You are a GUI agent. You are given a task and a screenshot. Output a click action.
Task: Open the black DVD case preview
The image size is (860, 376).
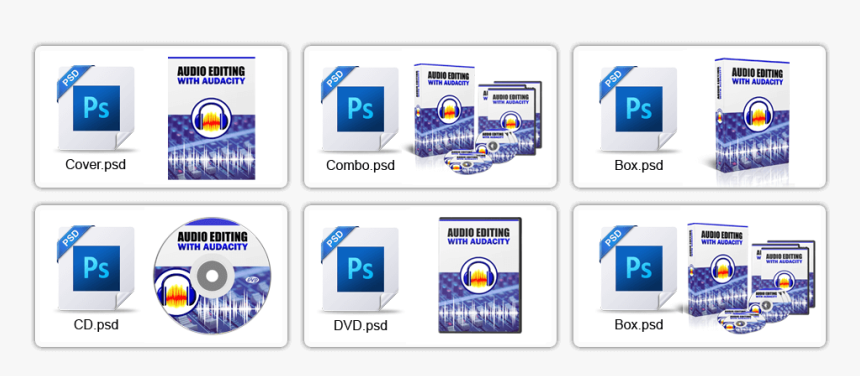click(480, 275)
